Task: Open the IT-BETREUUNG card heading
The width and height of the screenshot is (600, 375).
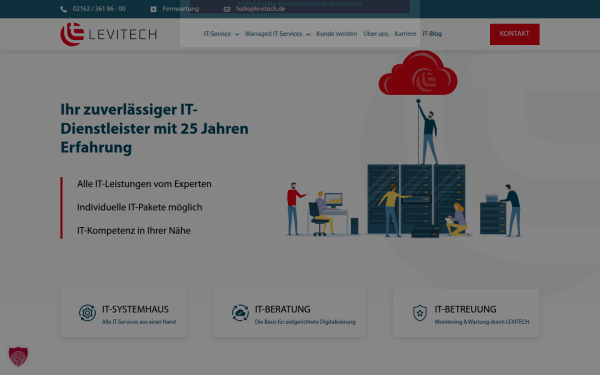Action: (x=465, y=309)
